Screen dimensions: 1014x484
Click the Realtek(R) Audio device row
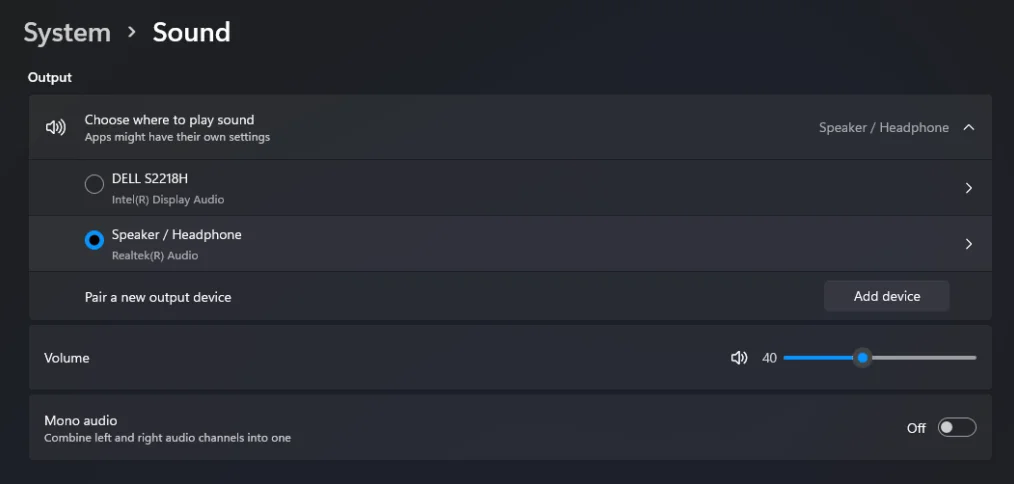[x=155, y=256]
